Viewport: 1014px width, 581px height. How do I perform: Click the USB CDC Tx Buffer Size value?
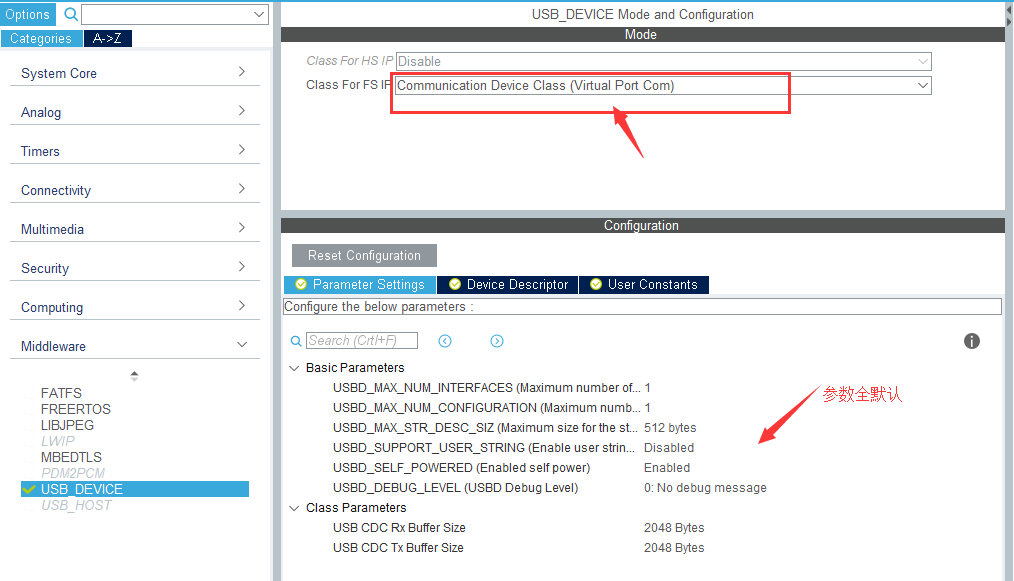coord(674,548)
